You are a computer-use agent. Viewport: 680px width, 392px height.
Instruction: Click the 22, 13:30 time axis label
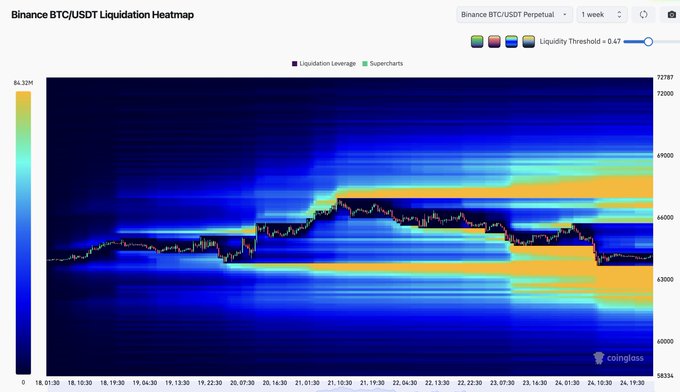click(437, 383)
